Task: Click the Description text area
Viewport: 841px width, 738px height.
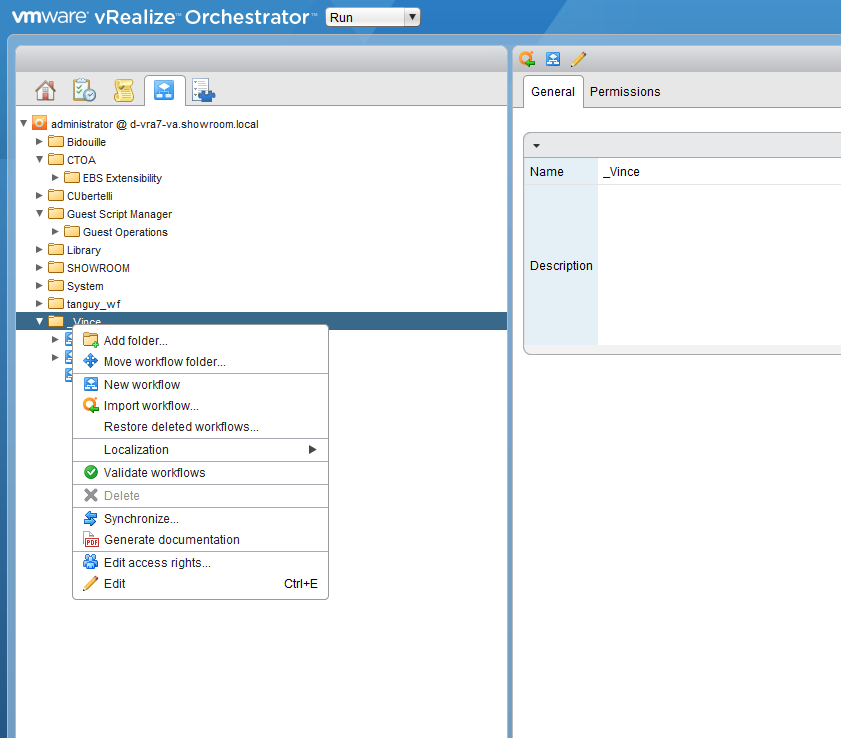Action: (x=719, y=265)
